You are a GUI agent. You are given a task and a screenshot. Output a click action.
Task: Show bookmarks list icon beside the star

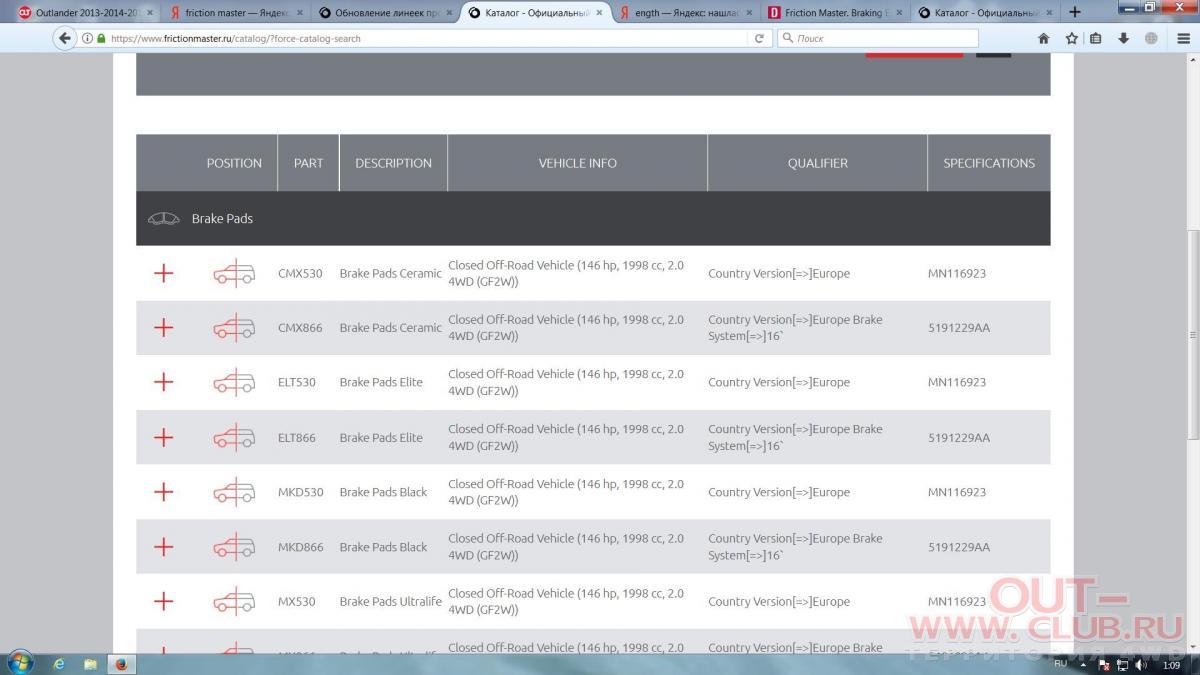pyautogui.click(x=1096, y=38)
